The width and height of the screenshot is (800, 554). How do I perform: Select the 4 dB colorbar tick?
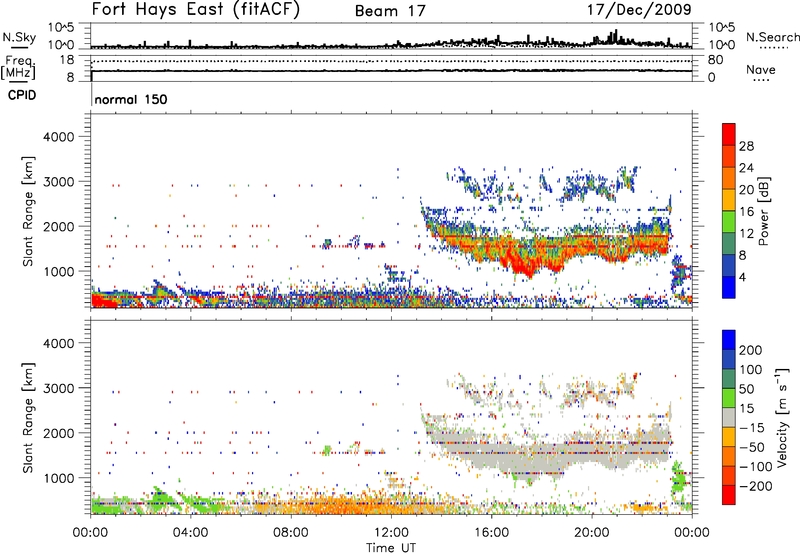click(x=742, y=278)
